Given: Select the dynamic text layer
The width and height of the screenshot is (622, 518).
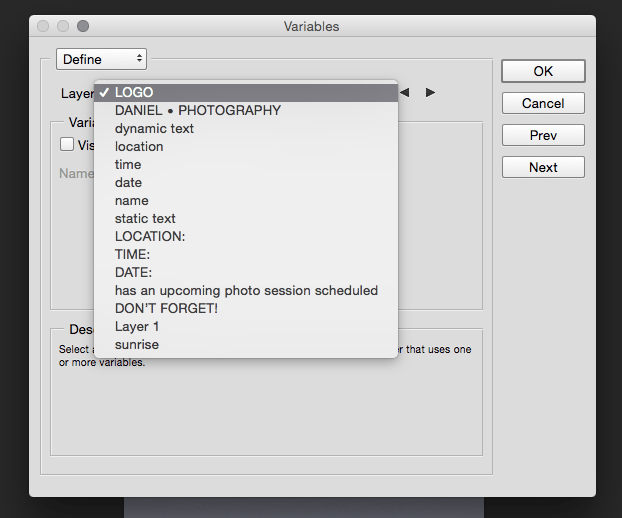Looking at the screenshot, I should [x=154, y=129].
